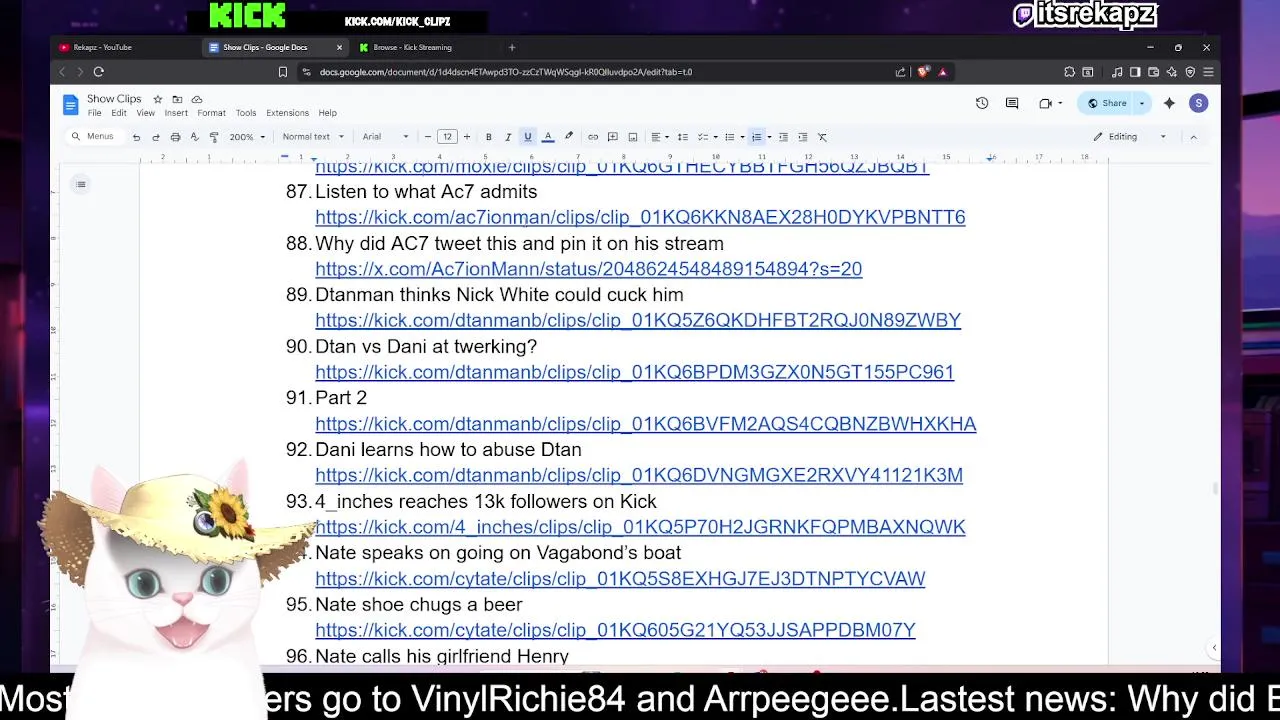Open the Editing mode dropdown
Viewport: 1280px width, 720px height.
pyautogui.click(x=1130, y=137)
